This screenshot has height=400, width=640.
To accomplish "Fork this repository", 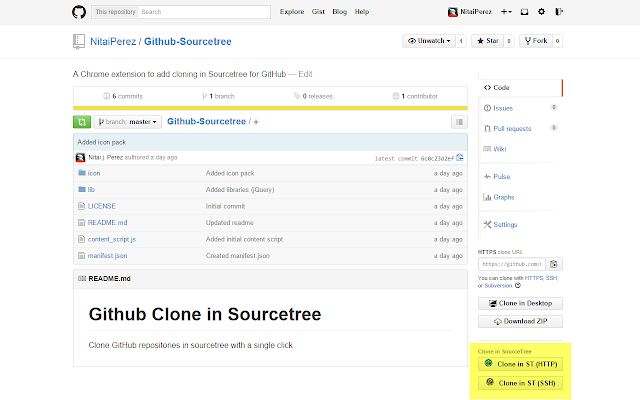I will click(x=536, y=41).
